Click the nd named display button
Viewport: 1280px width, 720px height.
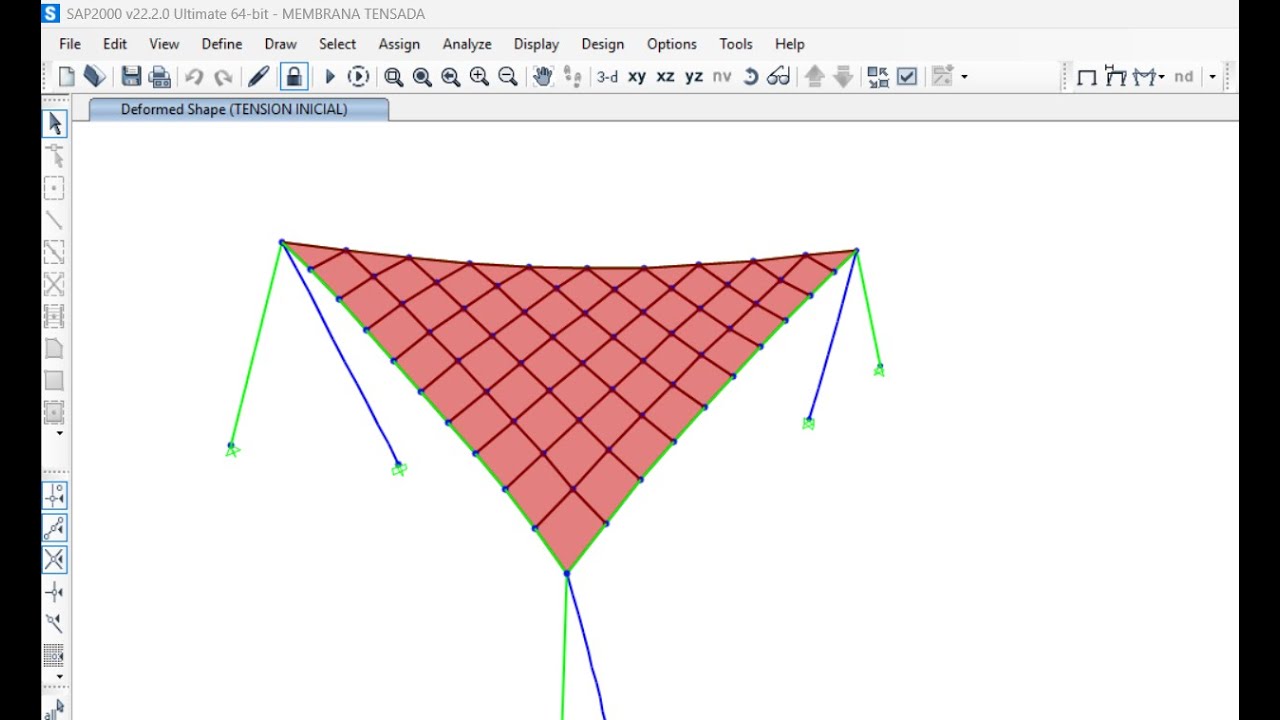pyautogui.click(x=1184, y=76)
